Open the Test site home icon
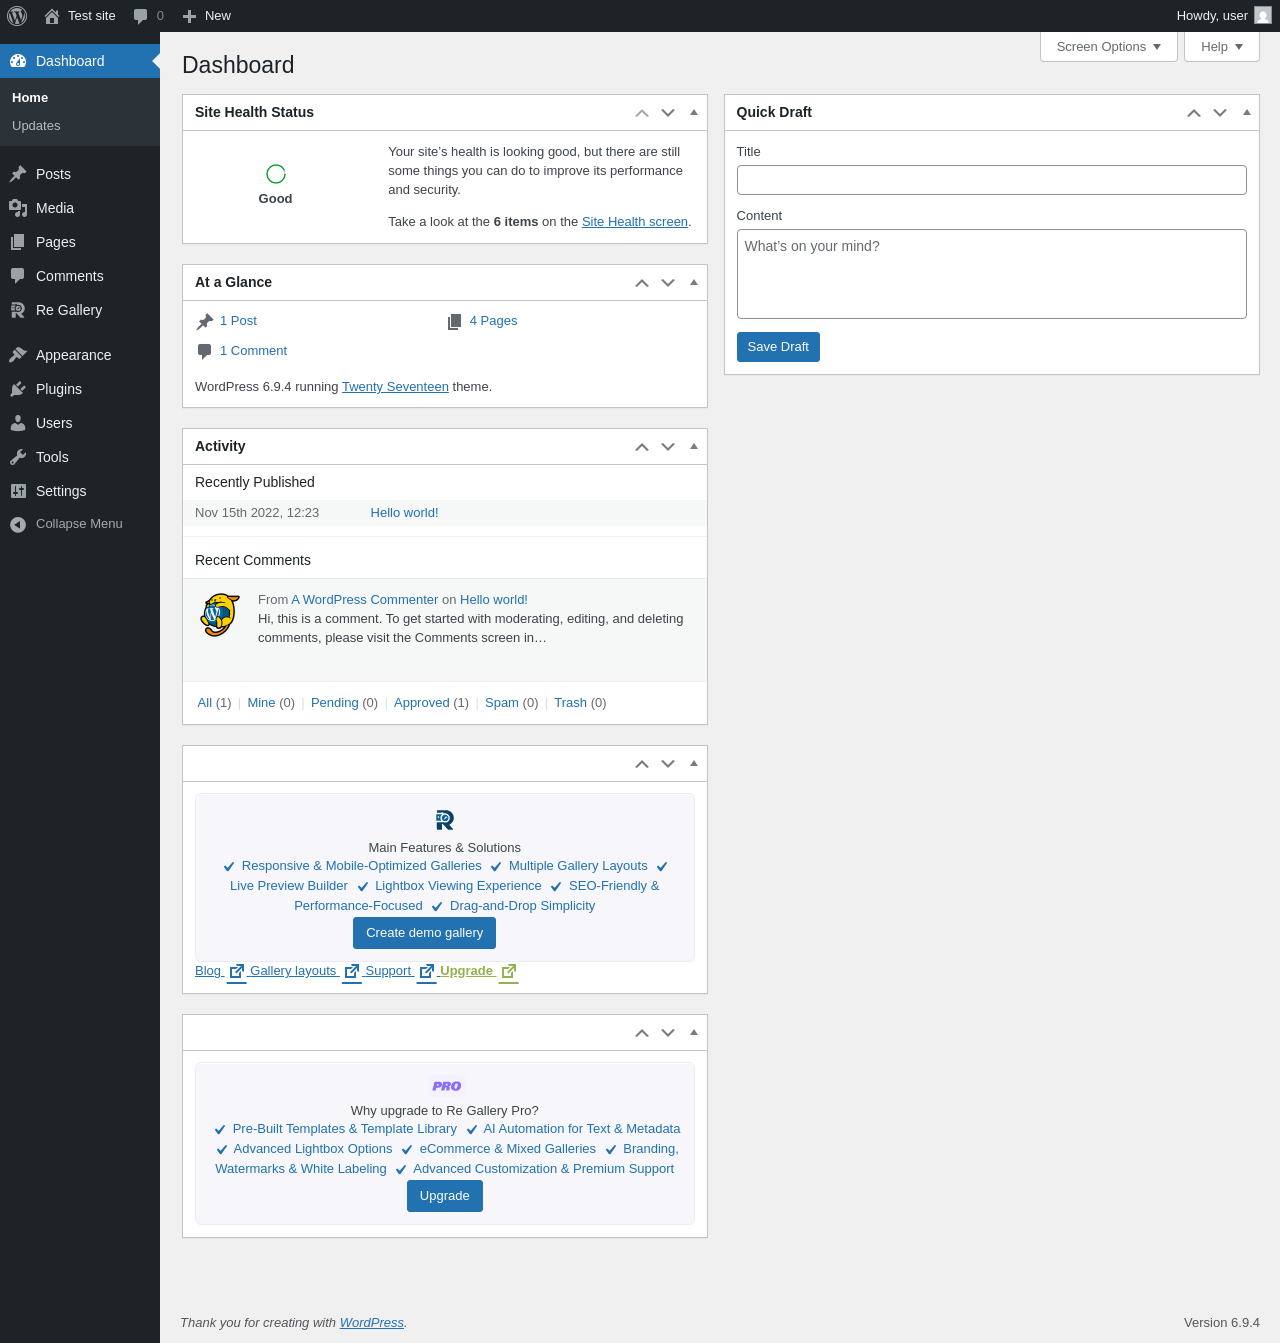This screenshot has width=1280, height=1343. point(52,16)
